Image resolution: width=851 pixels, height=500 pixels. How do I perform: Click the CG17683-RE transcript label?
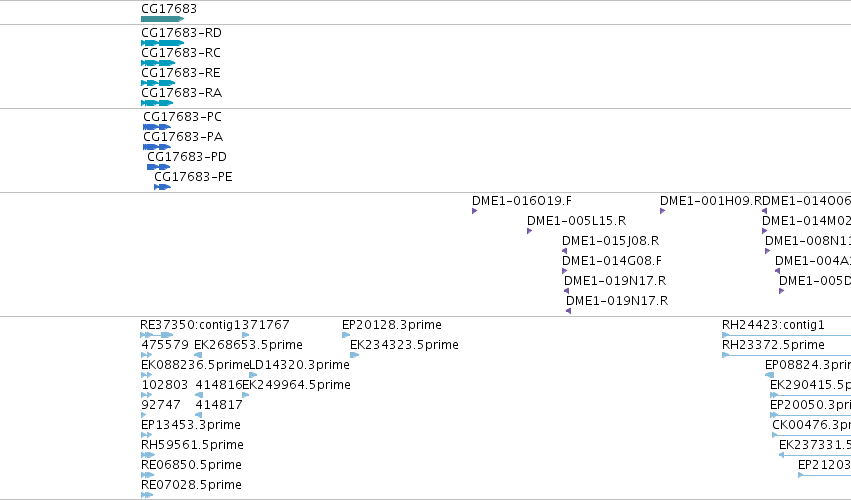181,73
